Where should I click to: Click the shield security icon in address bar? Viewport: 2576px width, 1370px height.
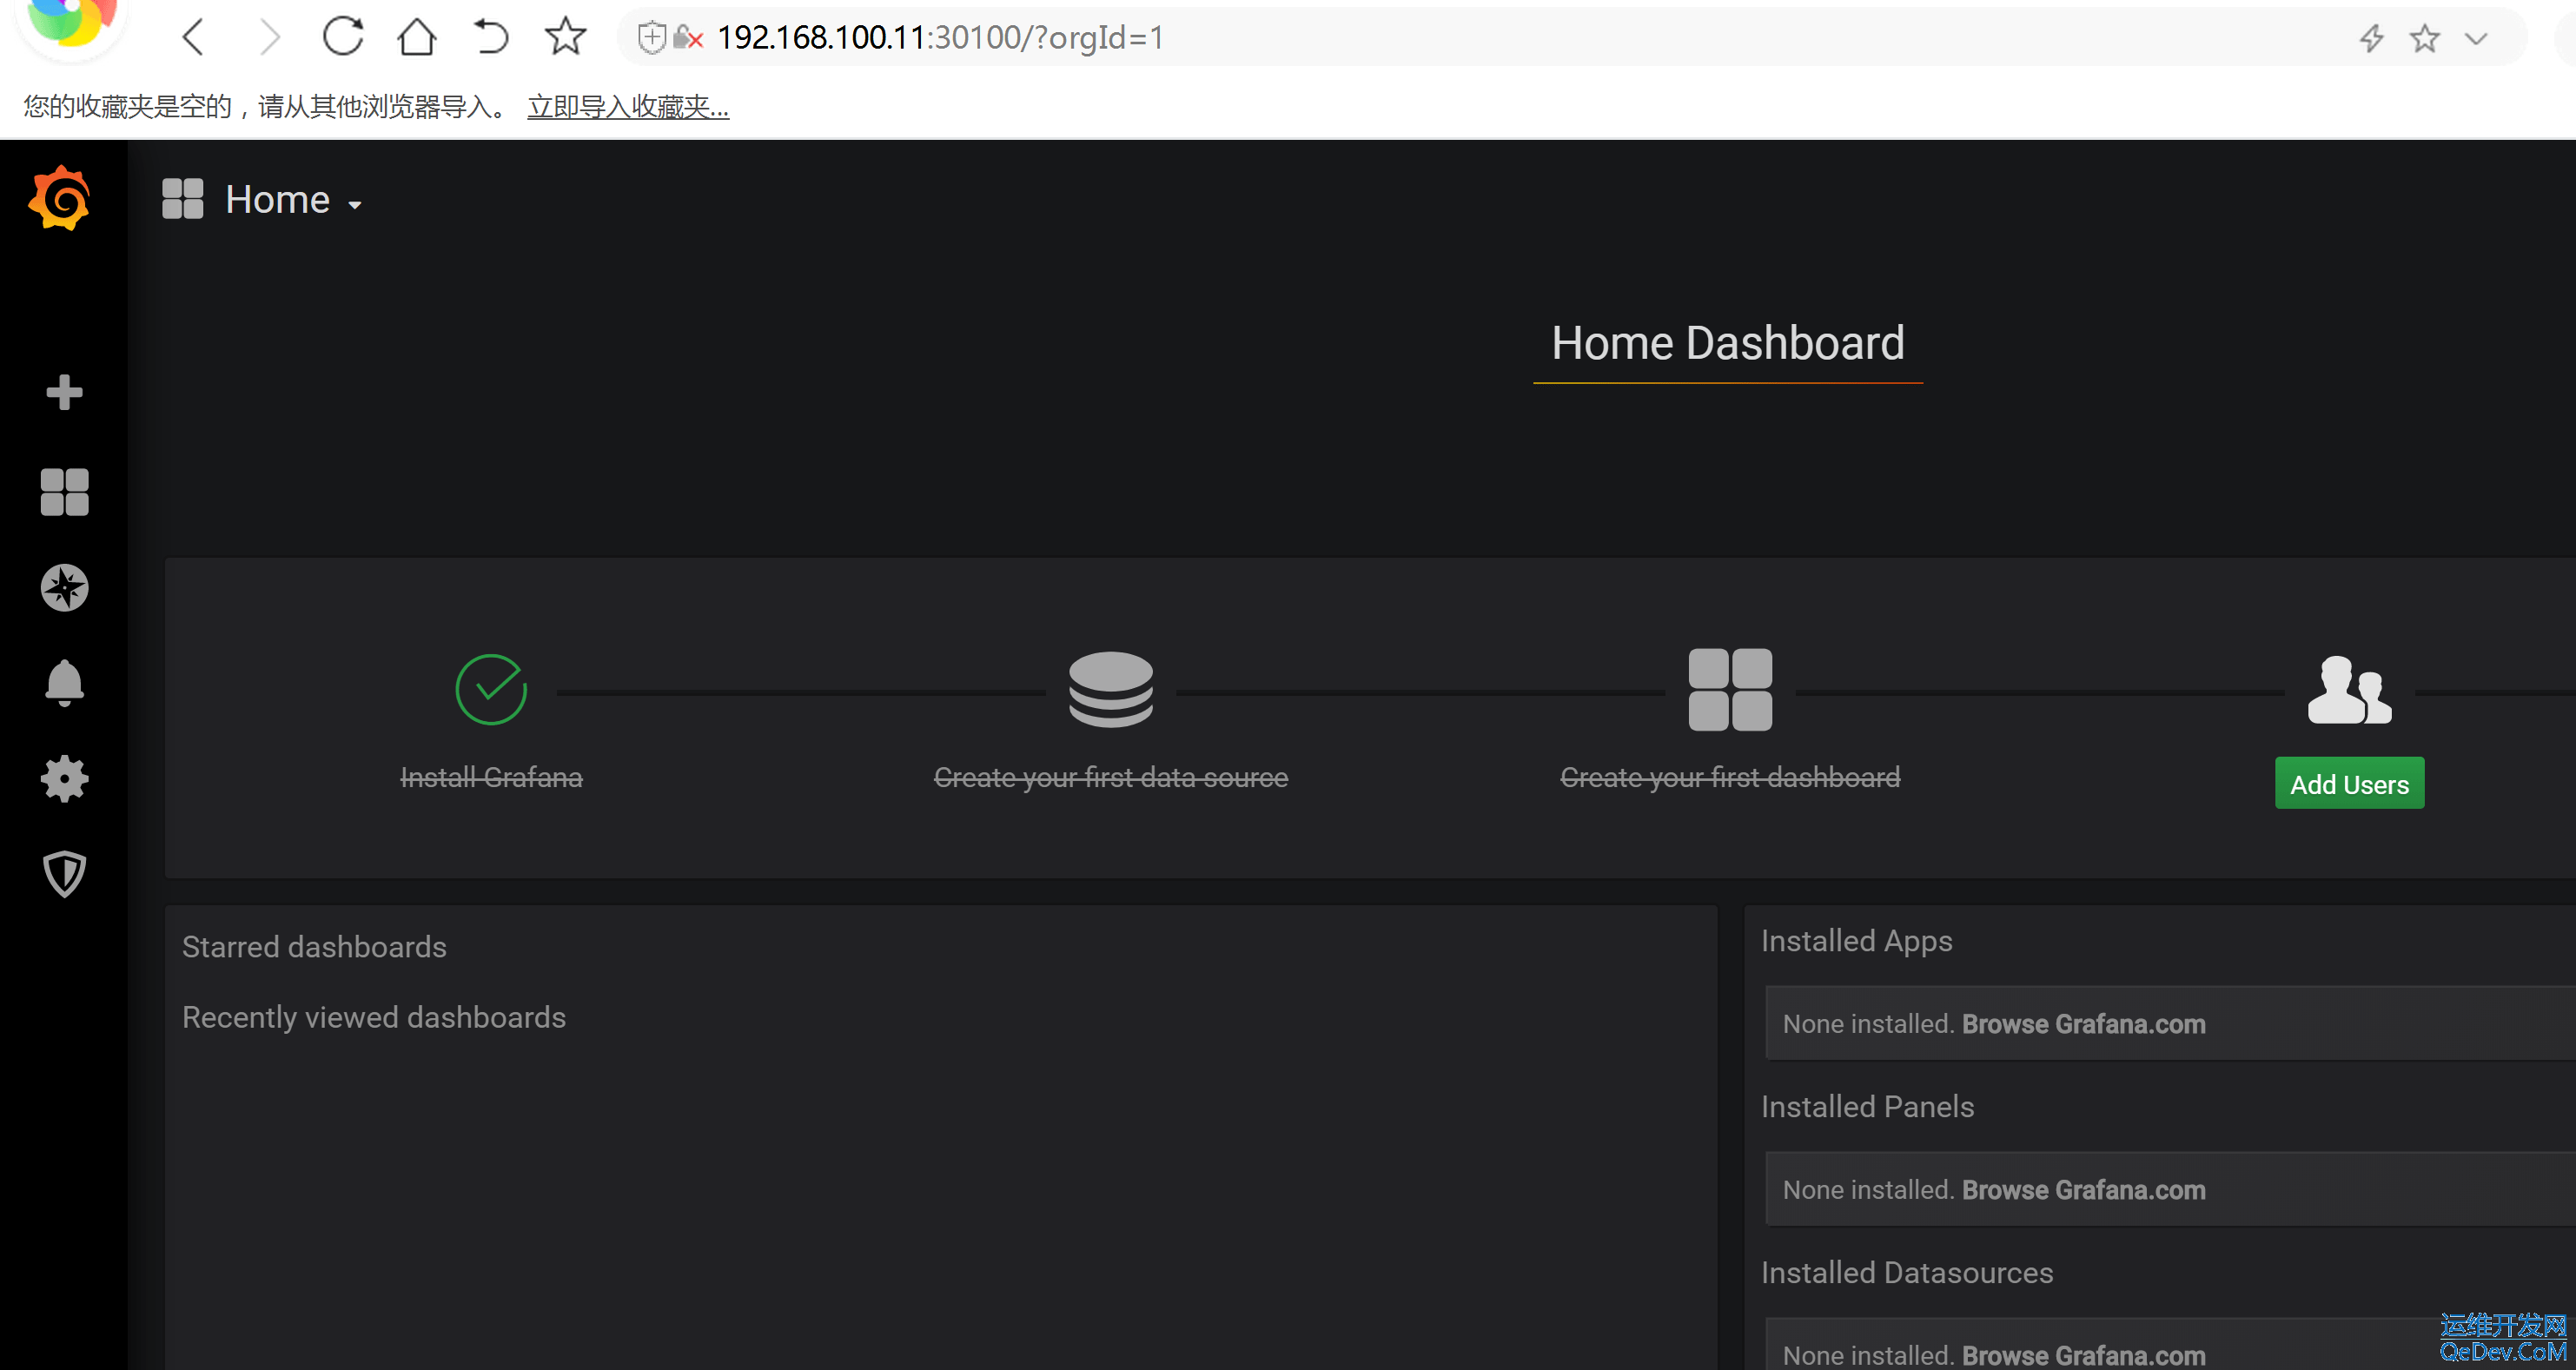pyautogui.click(x=651, y=38)
